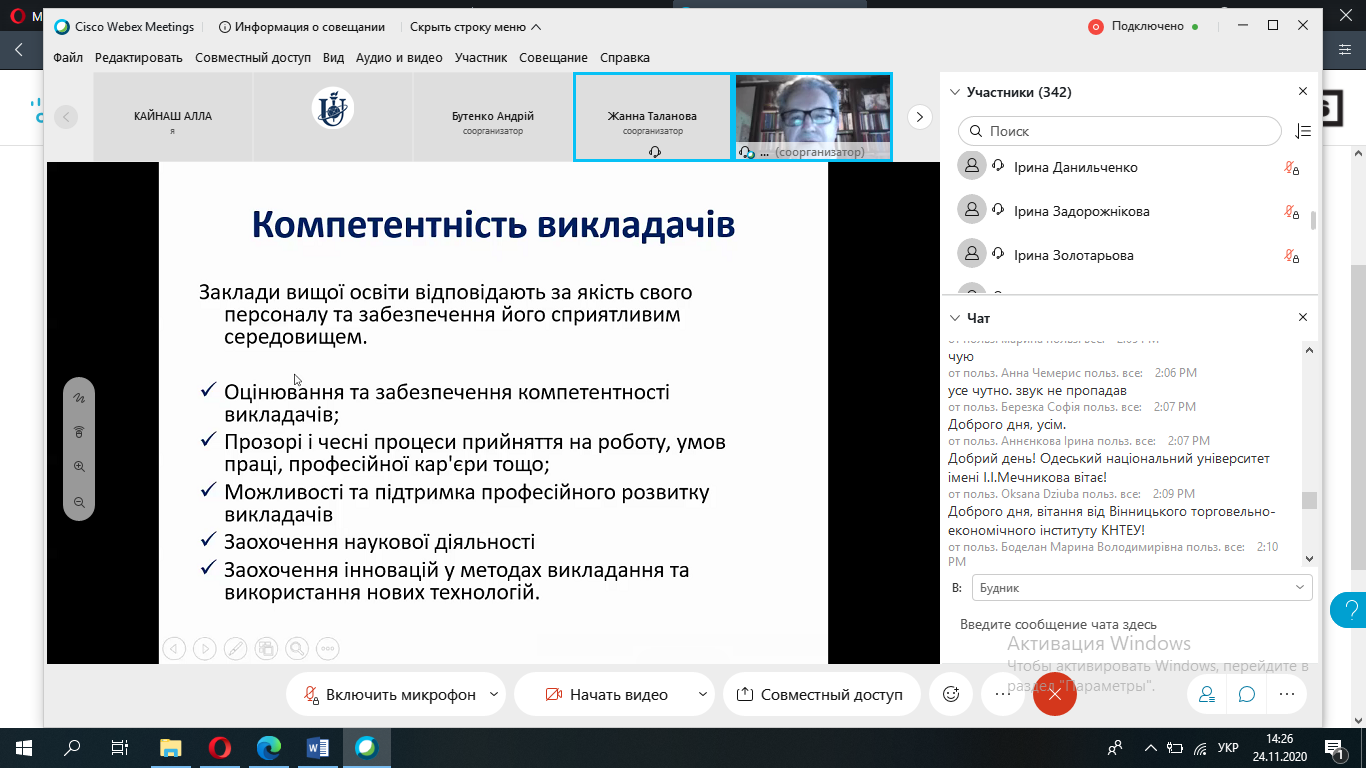Open the Совместный доступ menu

(x=253, y=57)
